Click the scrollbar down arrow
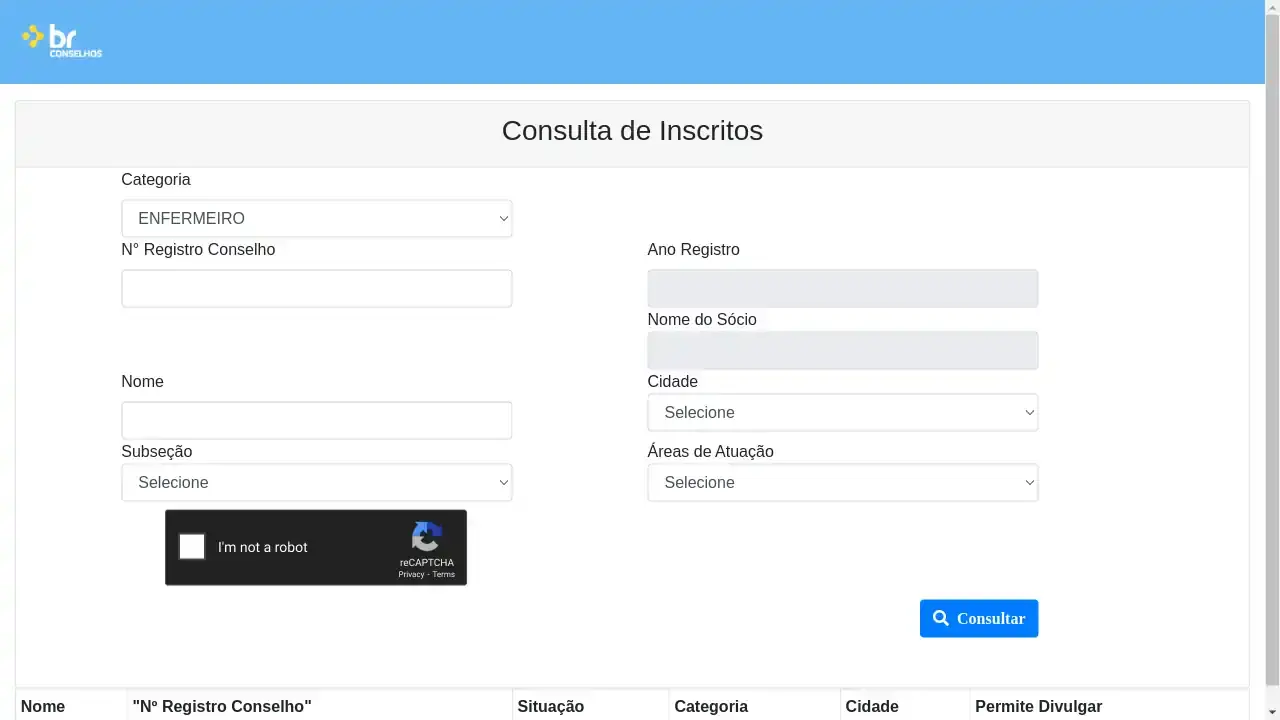This screenshot has width=1280, height=720. click(1272, 712)
